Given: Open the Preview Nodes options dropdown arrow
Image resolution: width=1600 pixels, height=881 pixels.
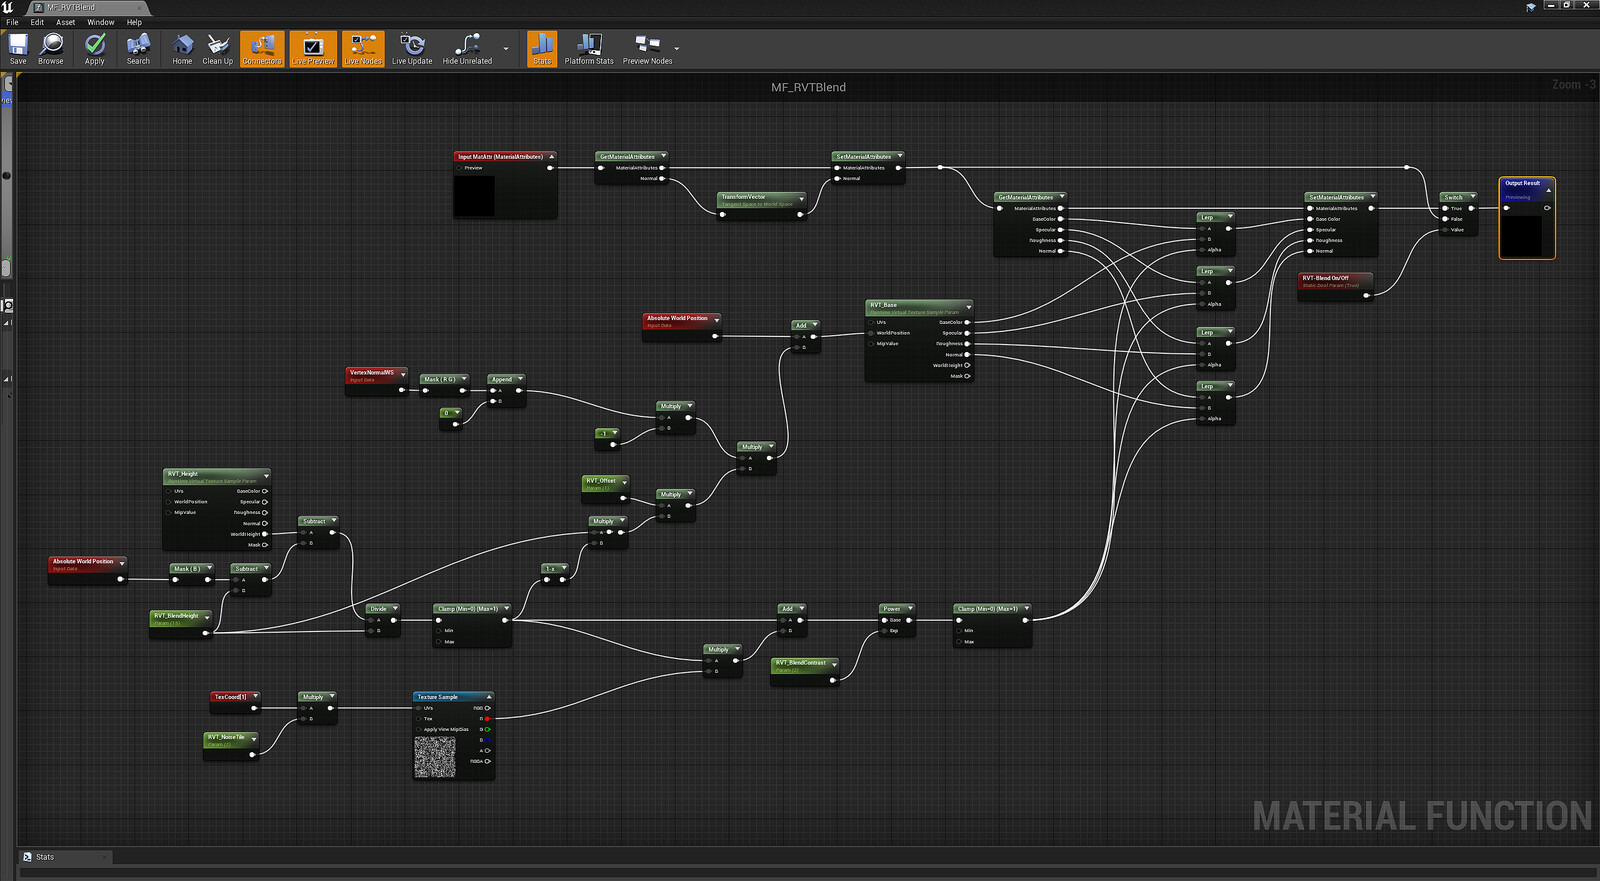Looking at the screenshot, I should [x=677, y=49].
